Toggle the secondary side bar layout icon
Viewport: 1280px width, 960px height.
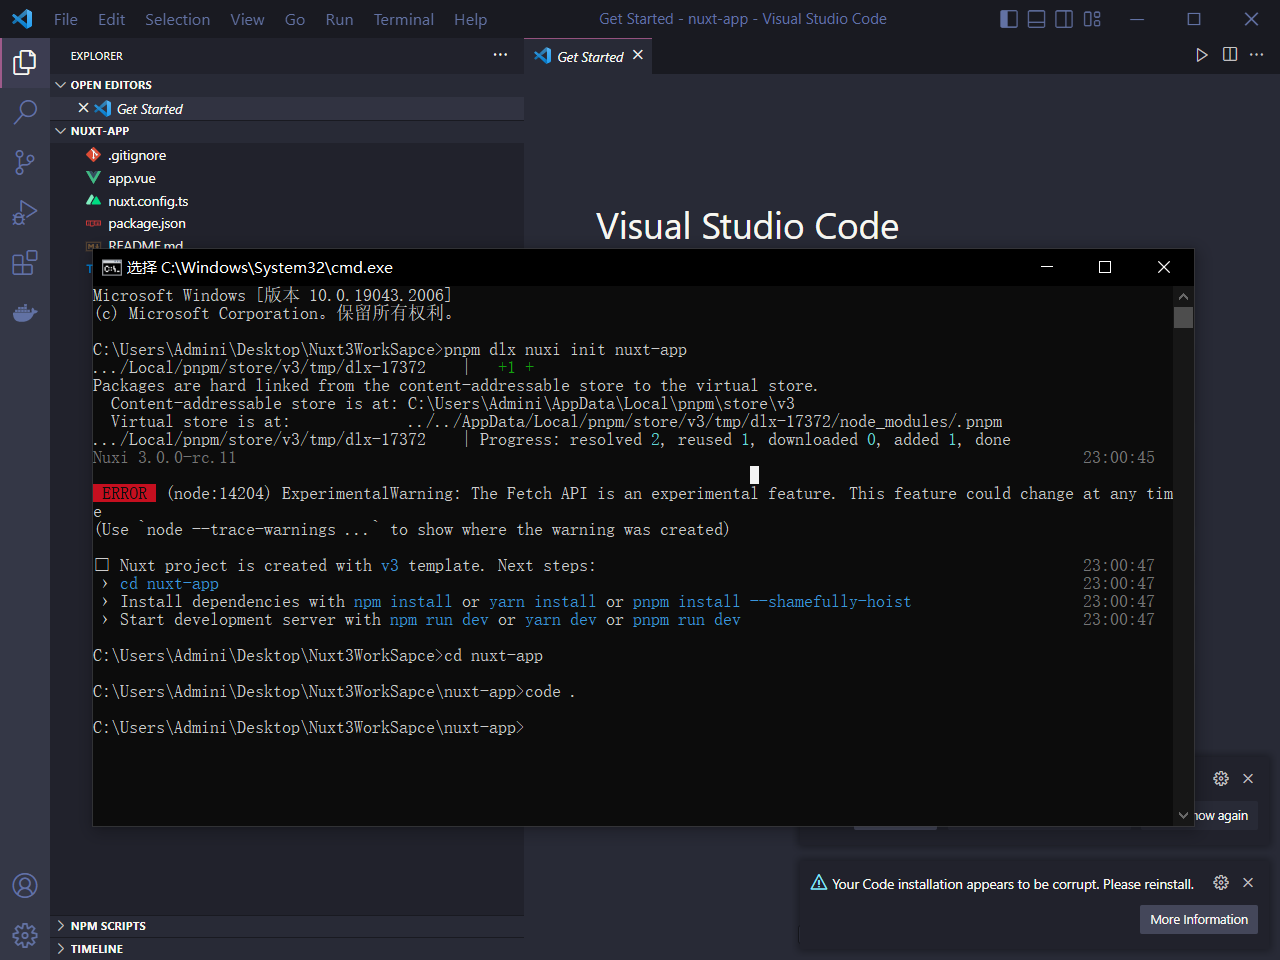1064,19
